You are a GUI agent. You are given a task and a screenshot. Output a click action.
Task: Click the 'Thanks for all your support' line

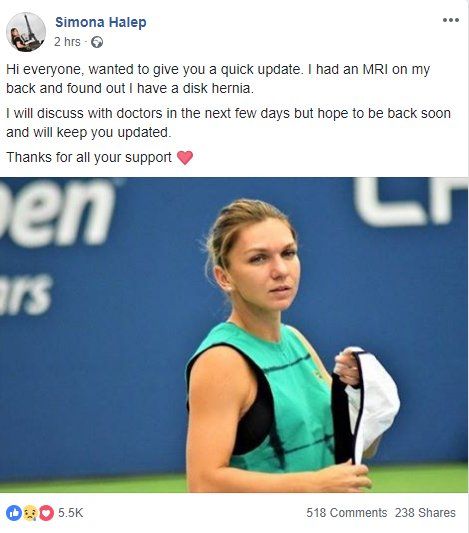(x=89, y=157)
